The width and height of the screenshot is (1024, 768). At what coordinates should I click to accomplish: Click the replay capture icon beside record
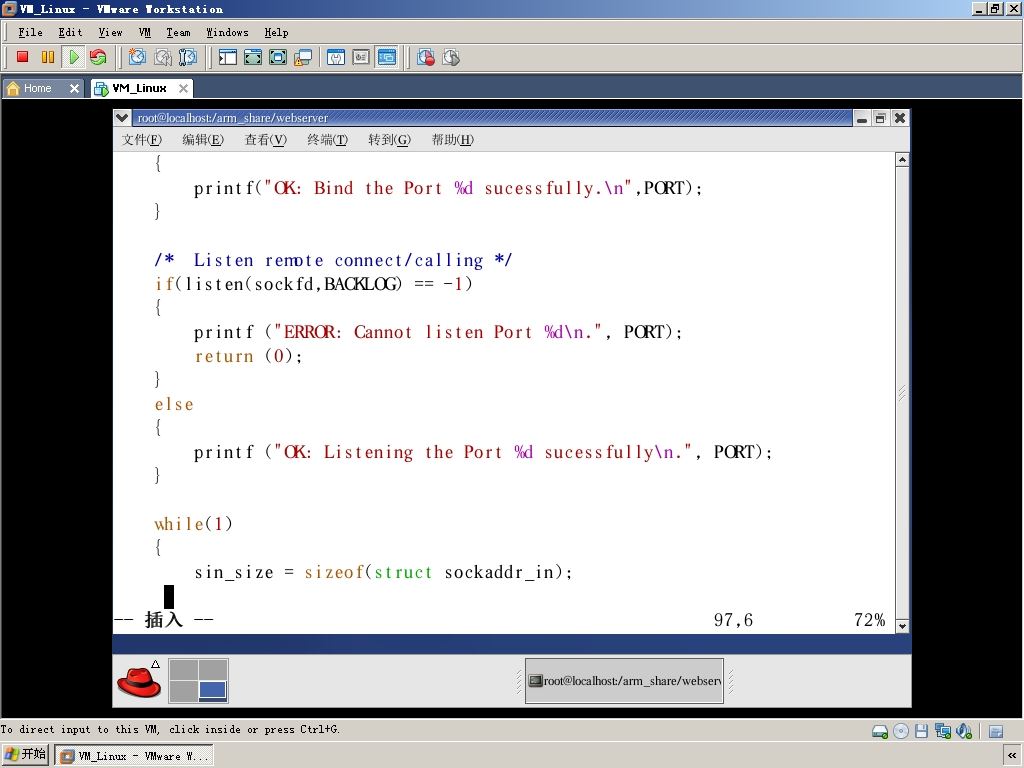pyautogui.click(x=451, y=57)
